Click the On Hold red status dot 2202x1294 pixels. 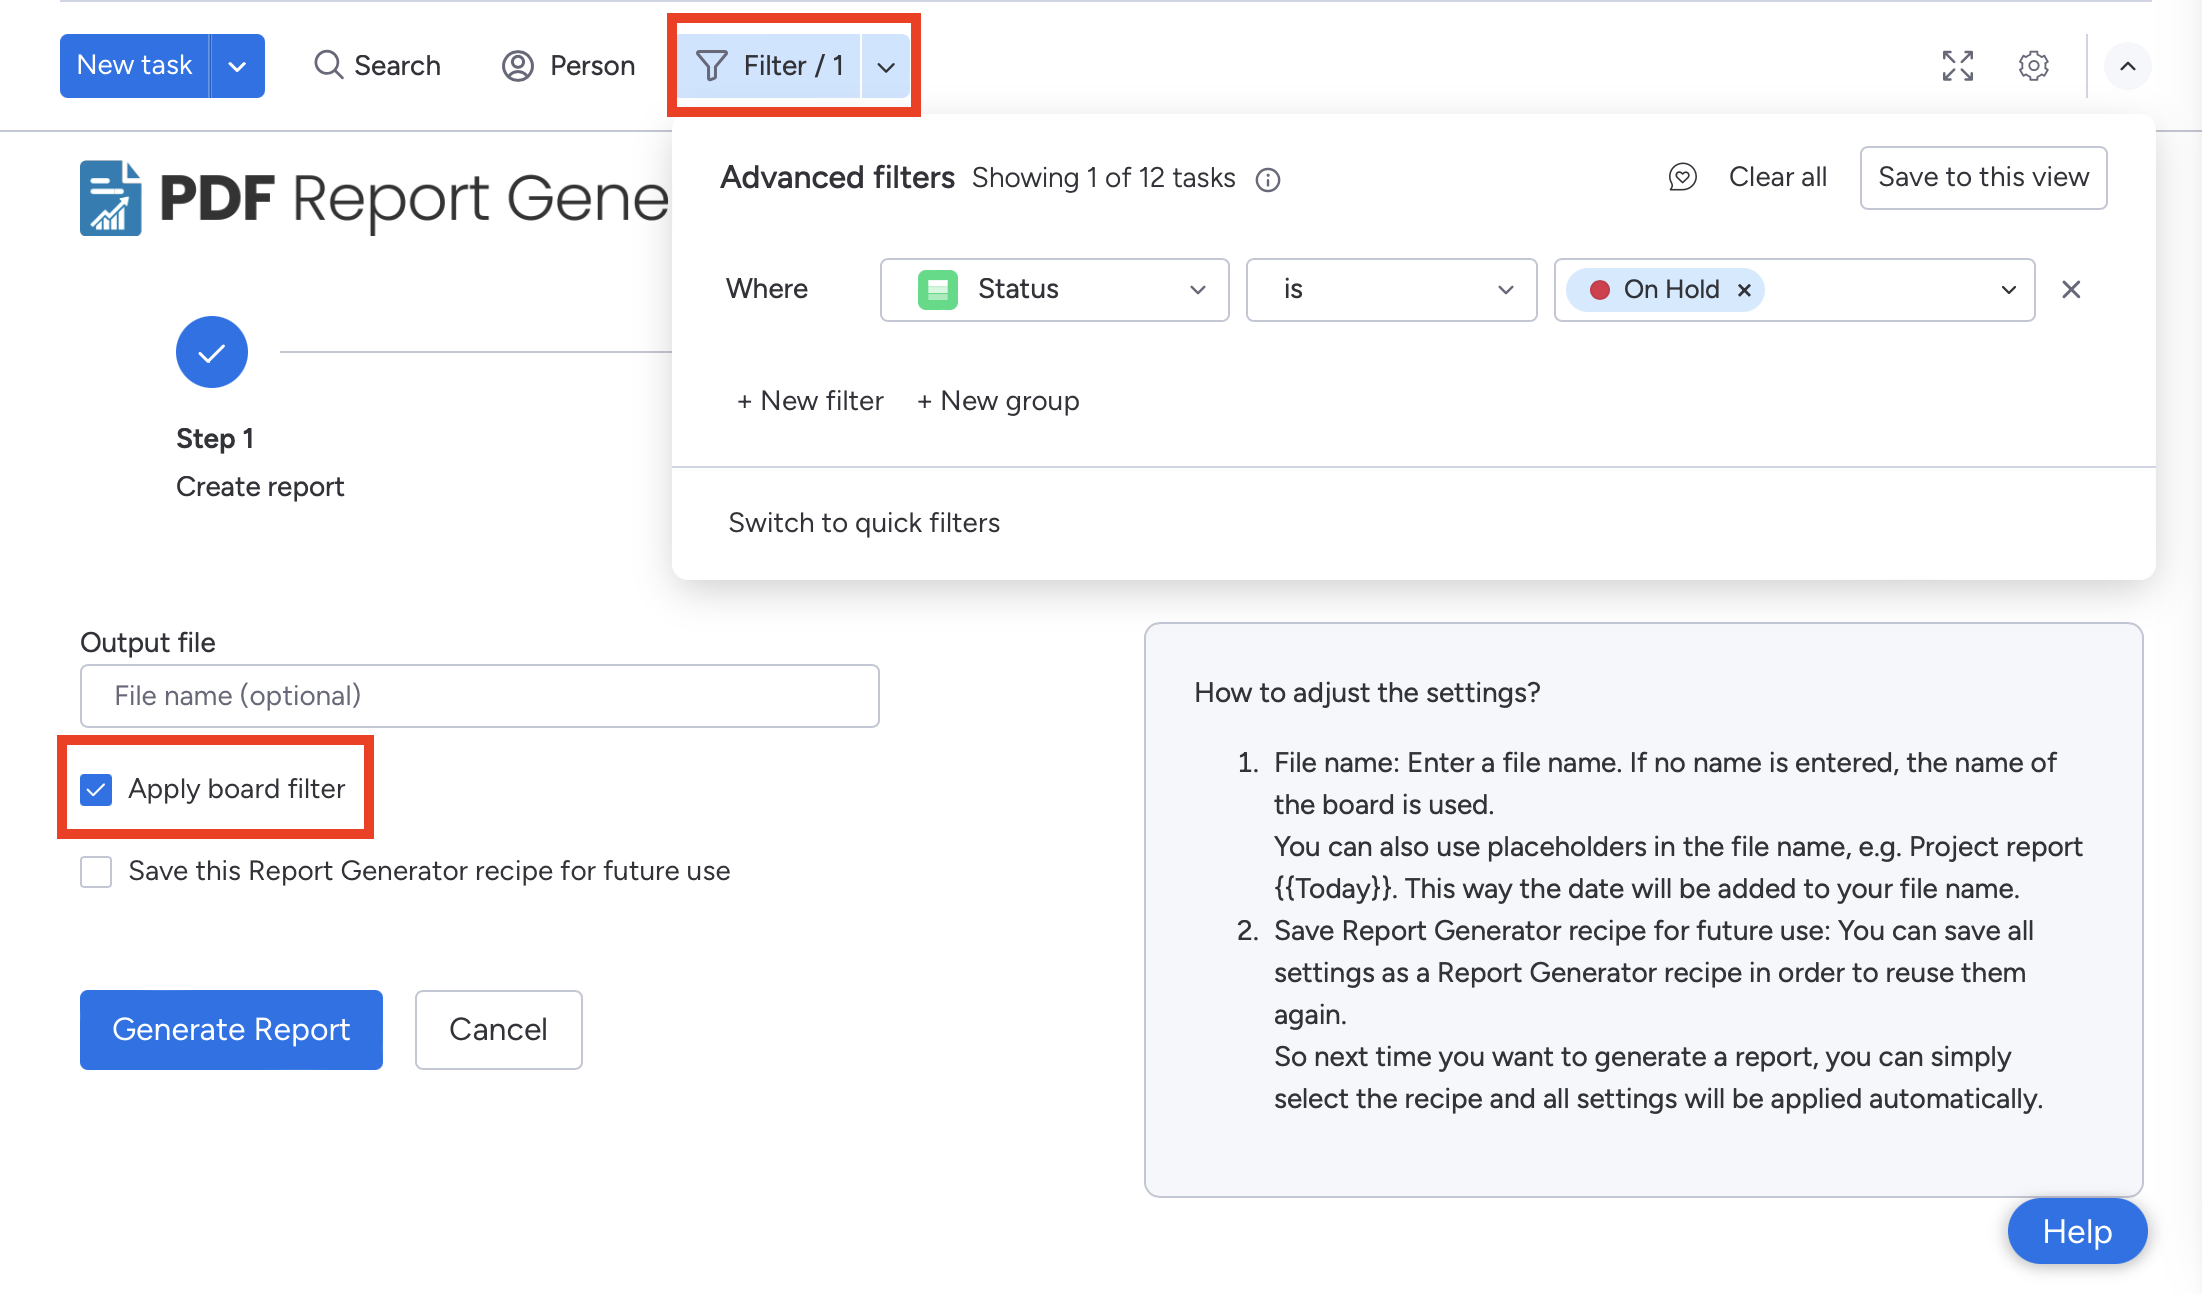(x=1599, y=290)
